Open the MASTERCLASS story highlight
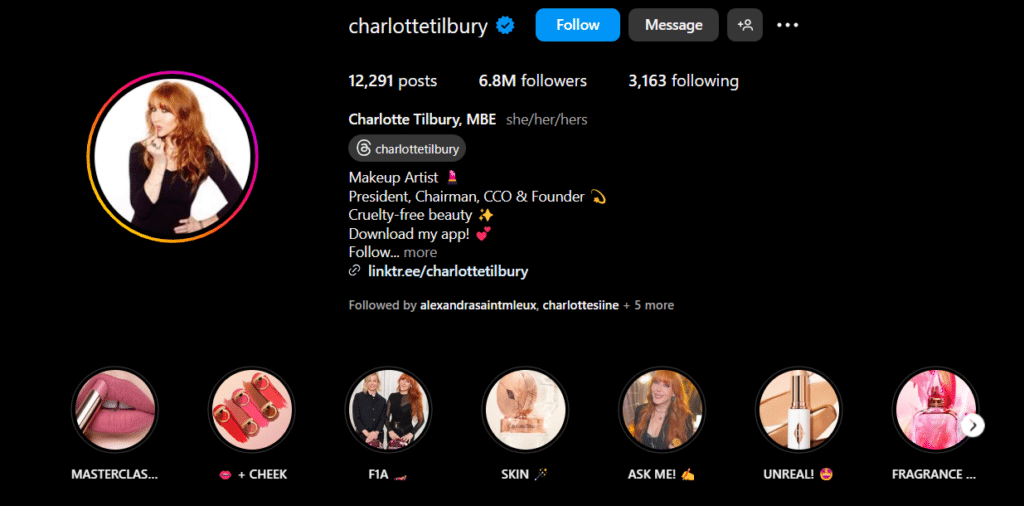1024x506 pixels. [114, 409]
